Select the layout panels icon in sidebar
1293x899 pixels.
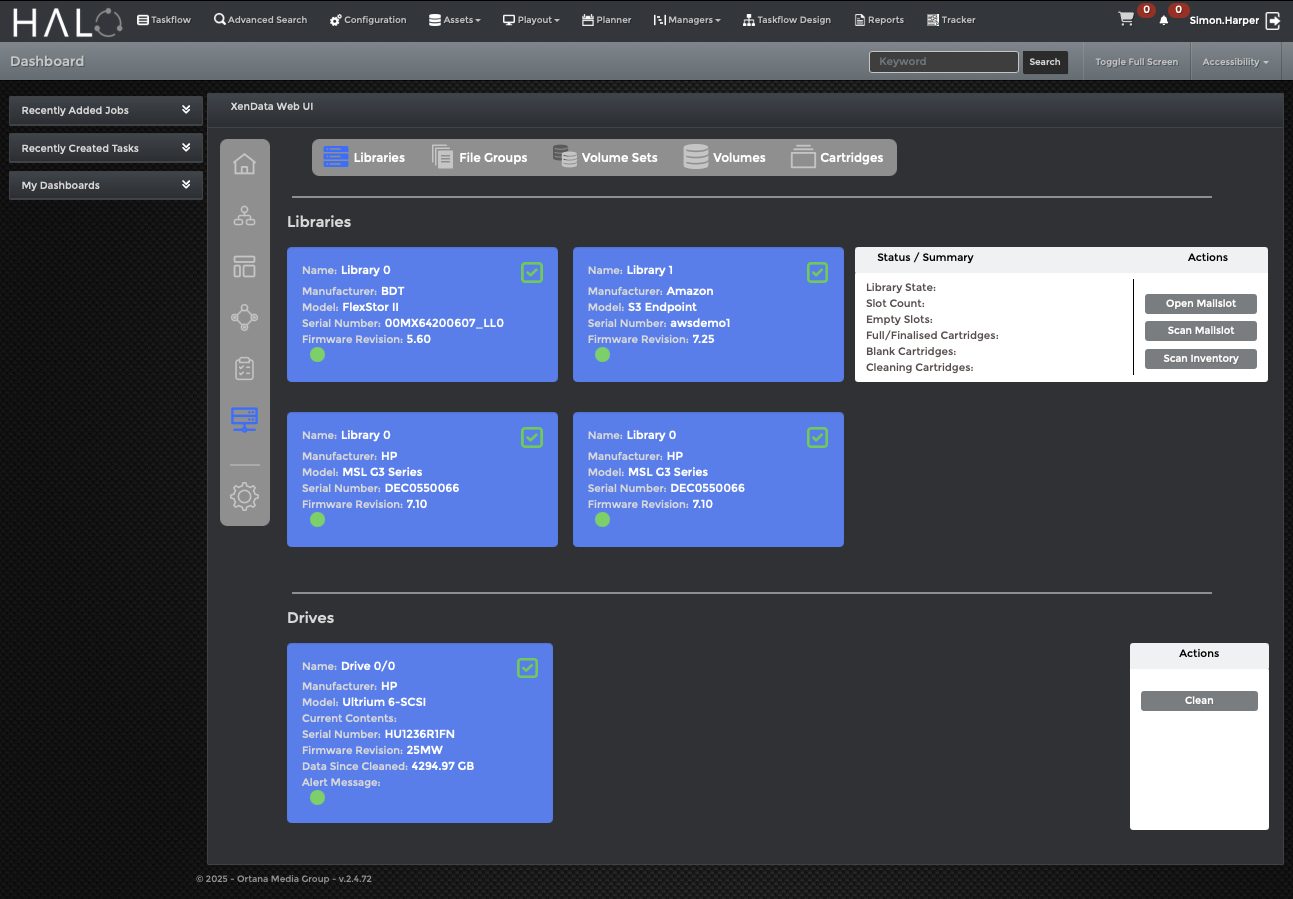tap(244, 266)
